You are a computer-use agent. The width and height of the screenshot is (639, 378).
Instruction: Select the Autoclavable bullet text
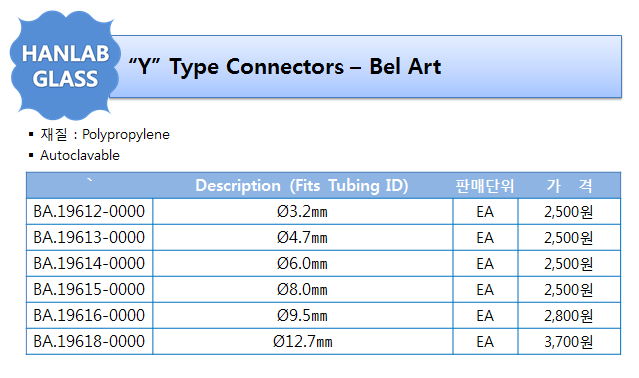click(x=80, y=155)
